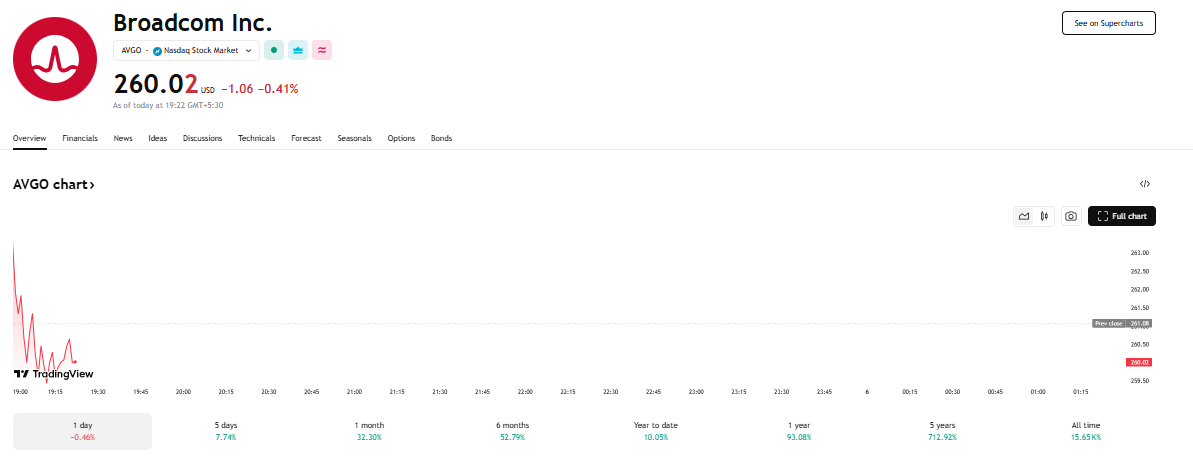Click the 23:45 time axis label
Screen dimensions: 1193x473
[x=824, y=392]
